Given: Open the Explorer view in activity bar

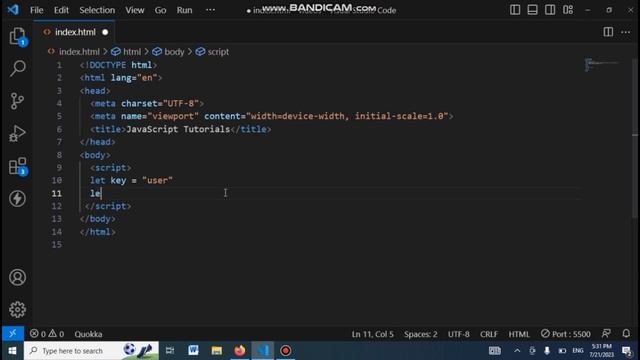Looking at the screenshot, I should pyautogui.click(x=18, y=36).
